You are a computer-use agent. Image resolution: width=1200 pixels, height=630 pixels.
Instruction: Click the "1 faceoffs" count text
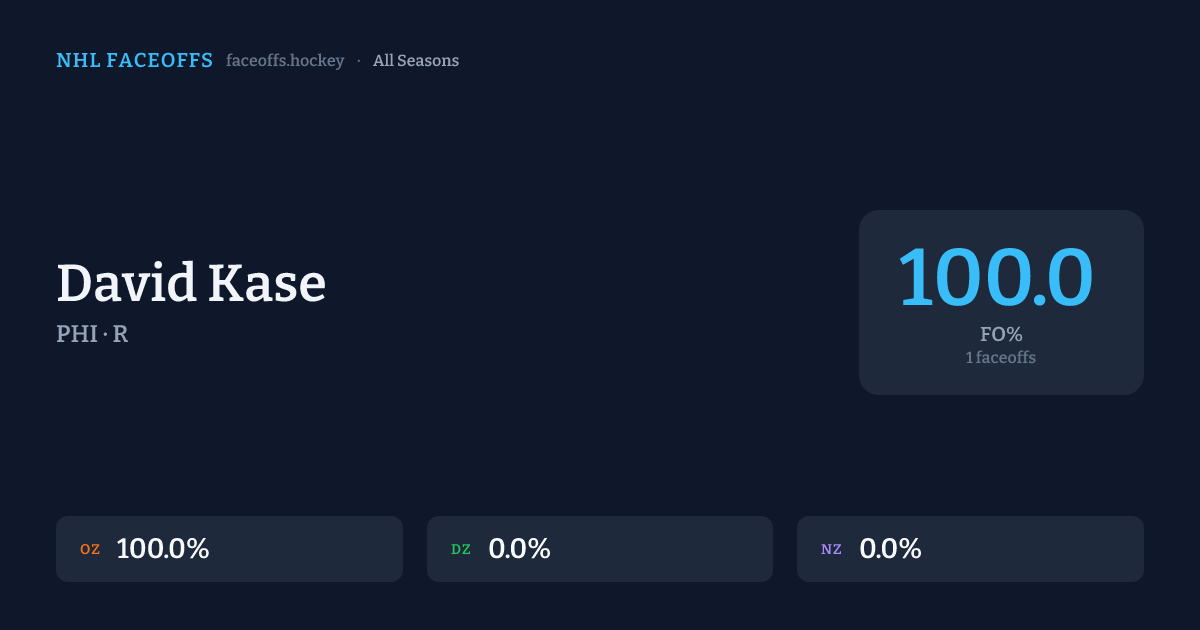click(1001, 357)
